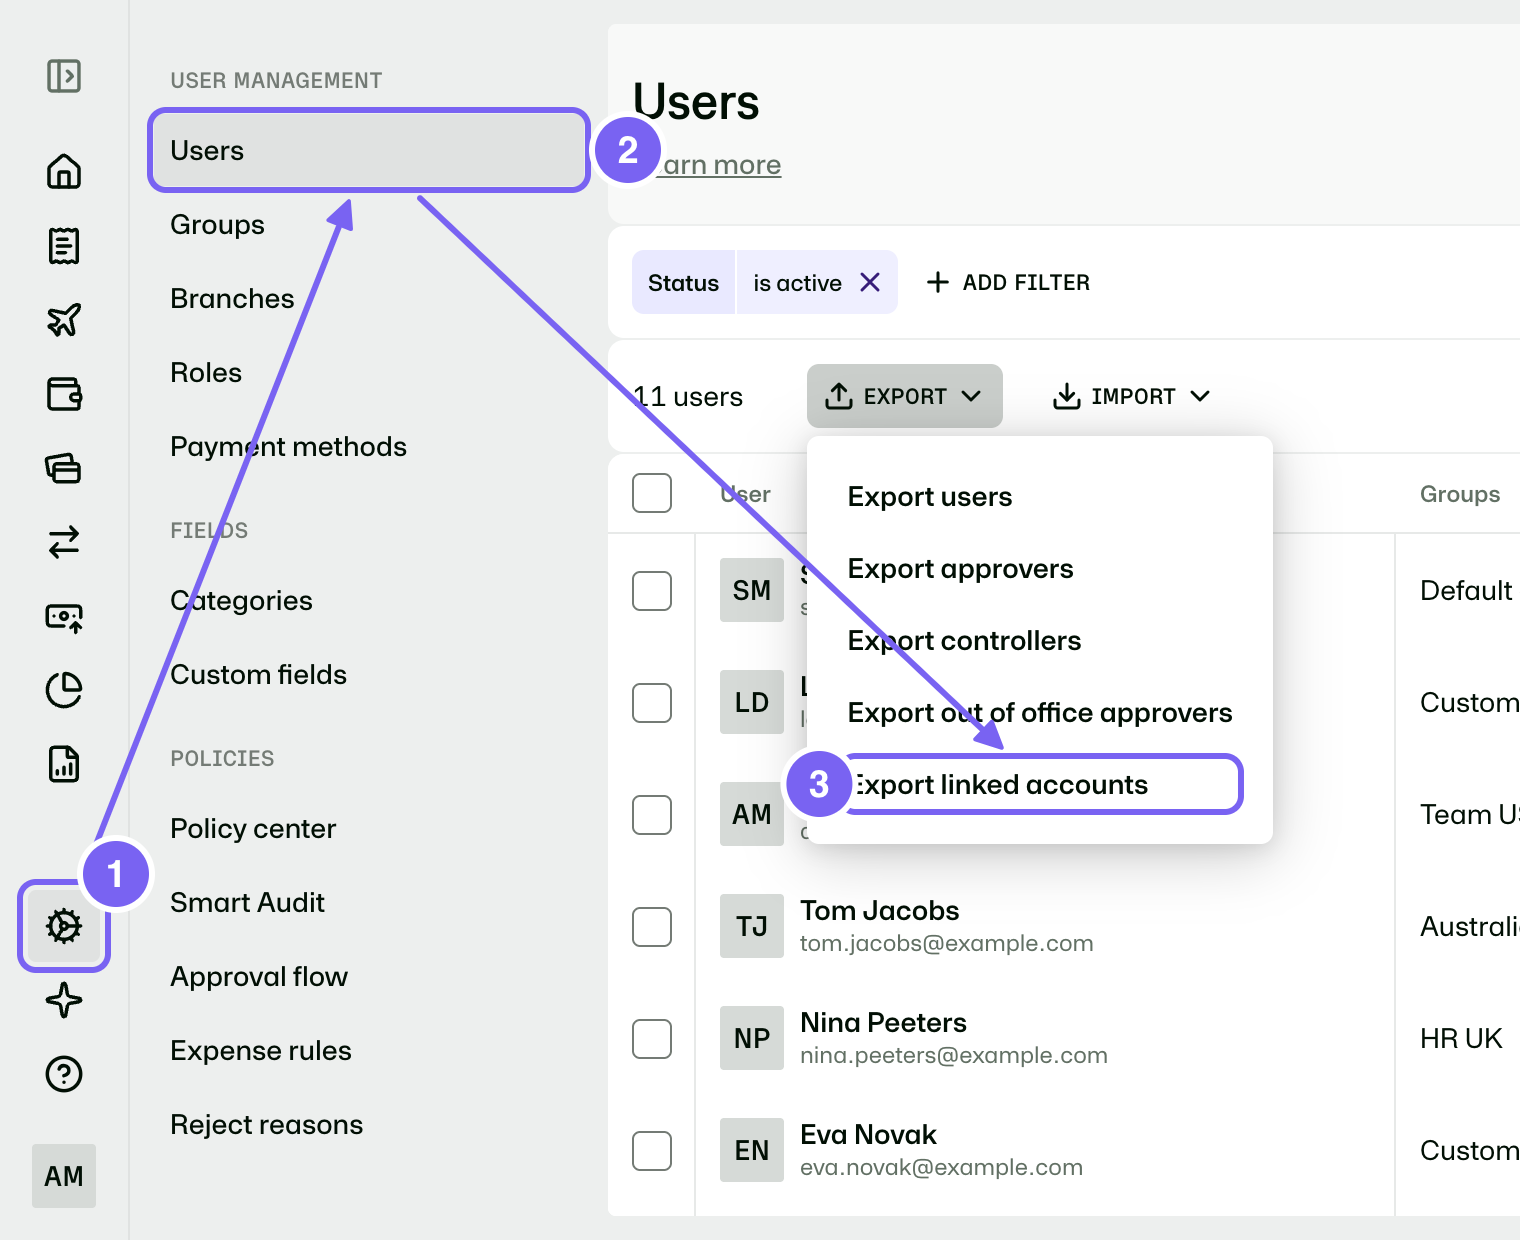Open the receipt expenses icon

(x=64, y=246)
